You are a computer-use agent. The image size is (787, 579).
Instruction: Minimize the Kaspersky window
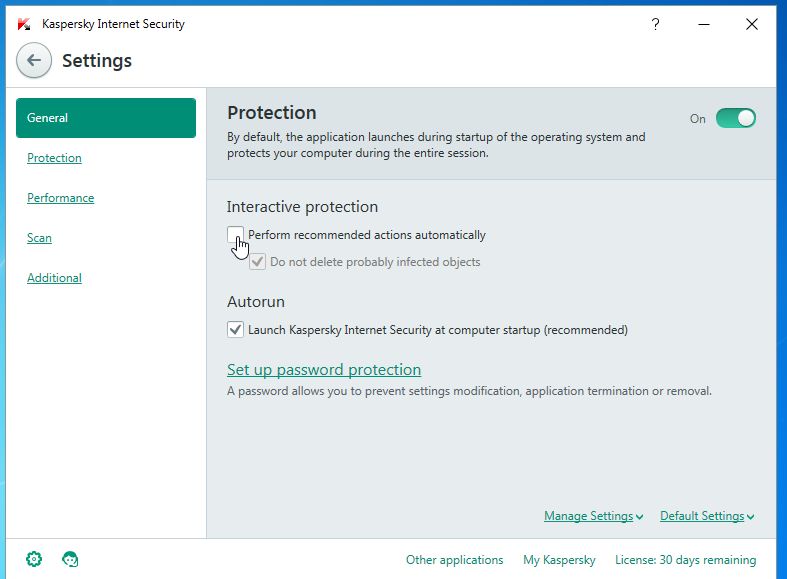[704, 24]
